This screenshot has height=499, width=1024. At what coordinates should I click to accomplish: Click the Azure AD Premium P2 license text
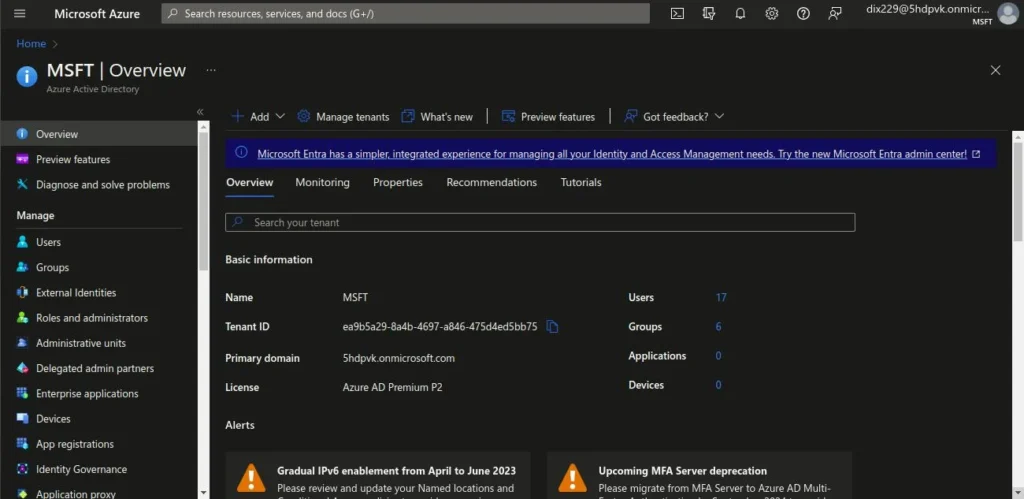[392, 387]
